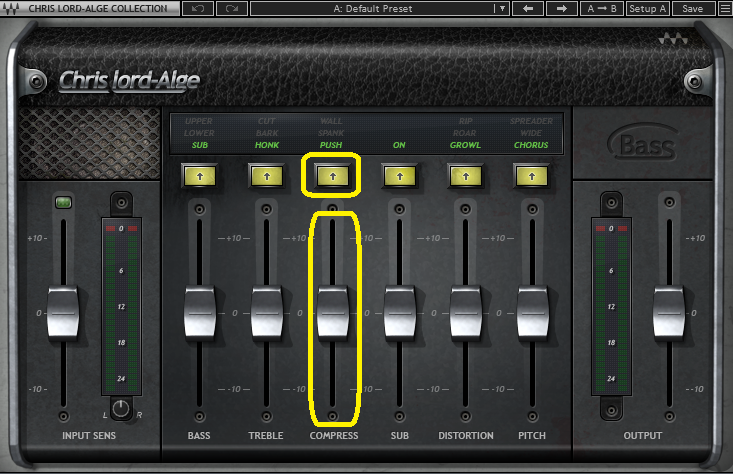Toggle the Sub on/off arrow button
Image resolution: width=733 pixels, height=474 pixels.
[x=399, y=176]
